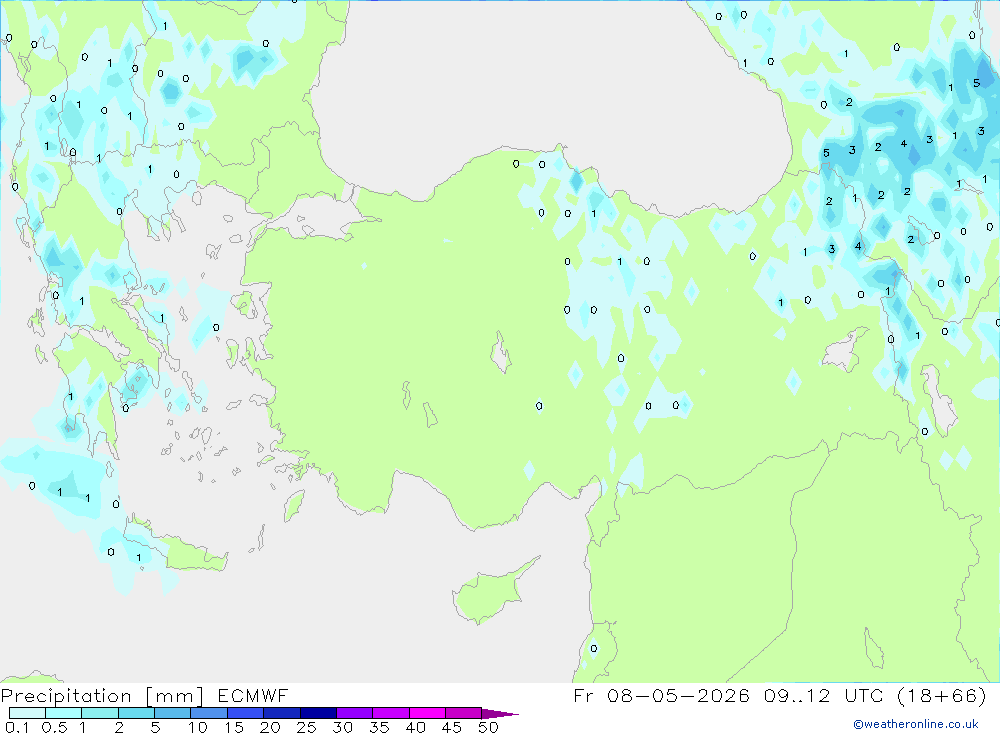Click the above-50 arrow tip of legend

[500, 714]
